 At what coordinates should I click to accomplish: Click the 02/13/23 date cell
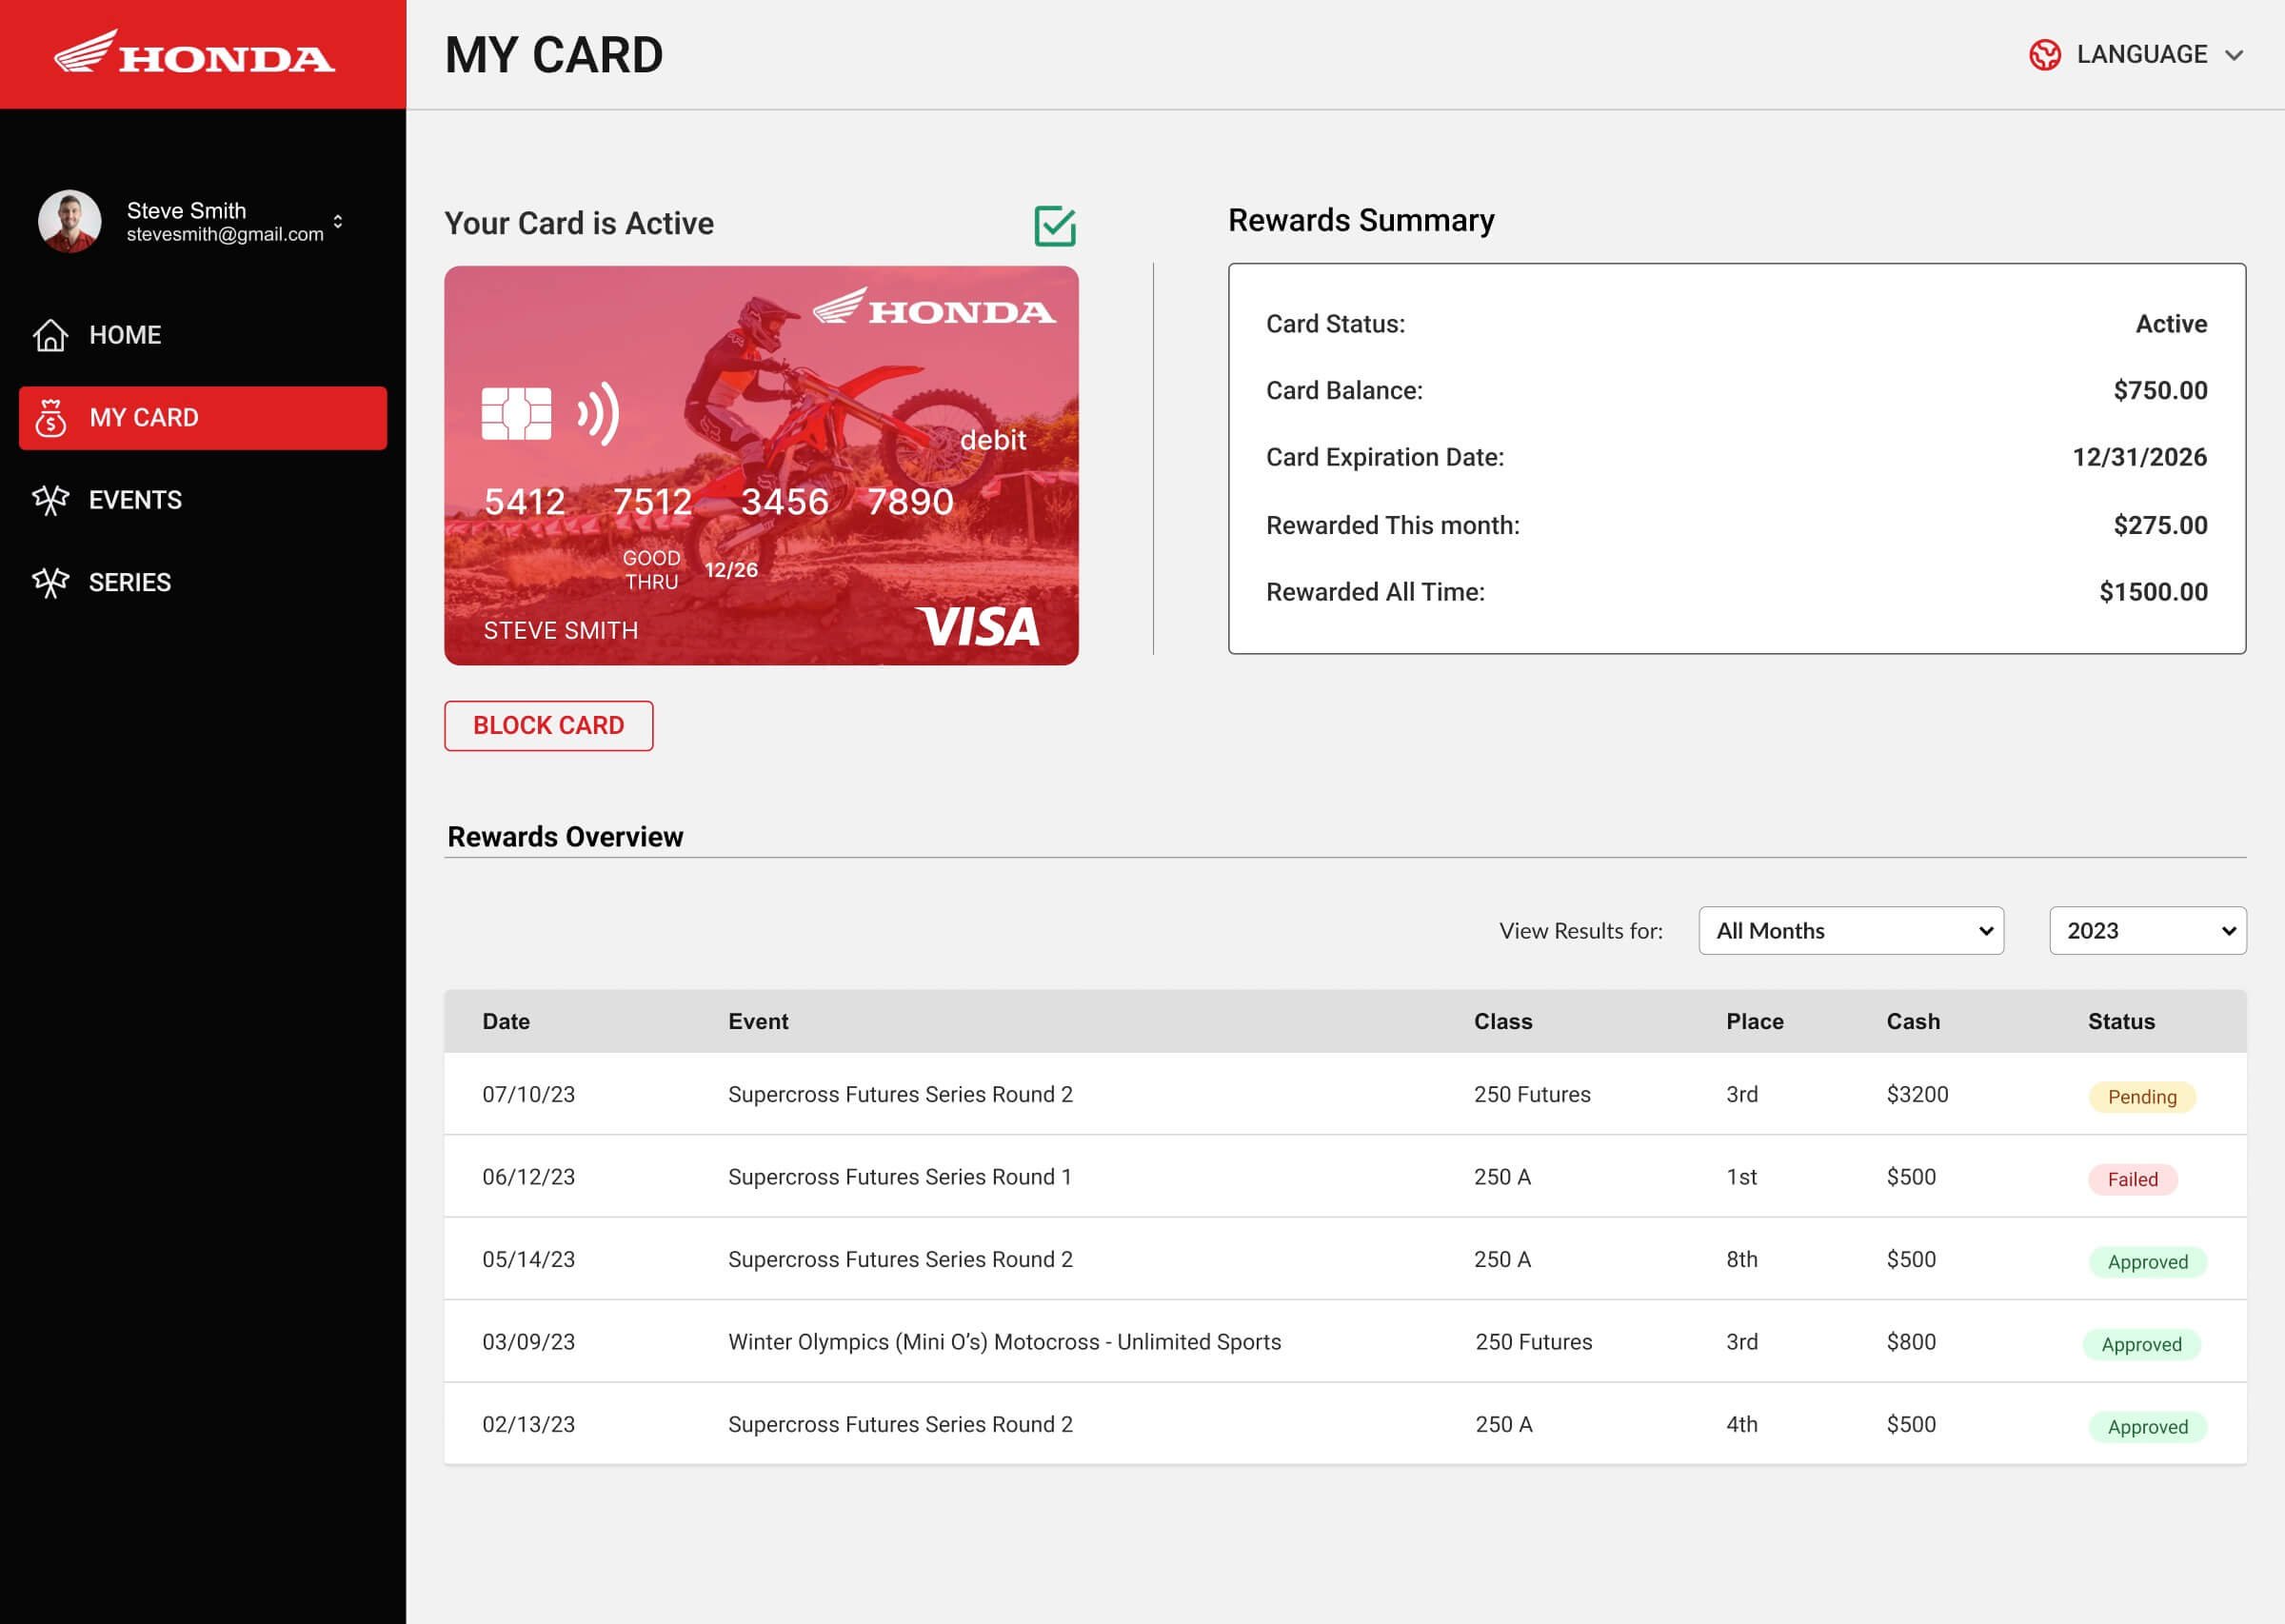click(x=529, y=1424)
